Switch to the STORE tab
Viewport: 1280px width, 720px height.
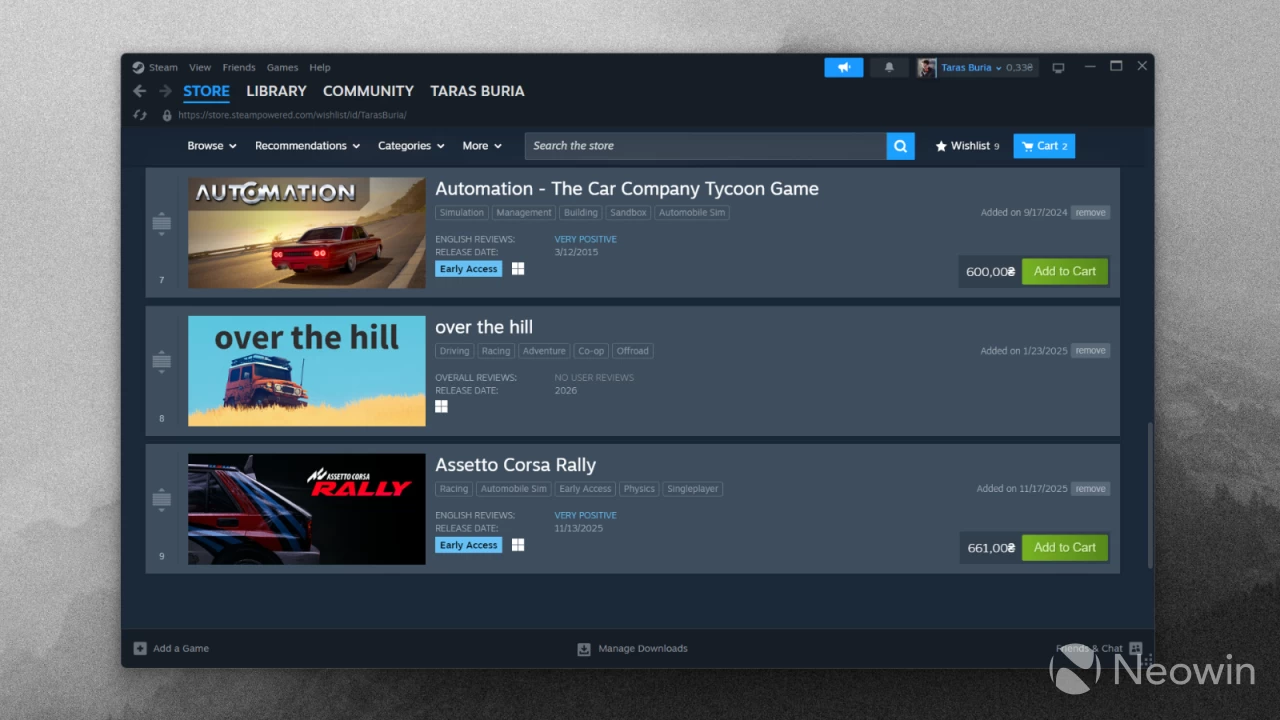(x=206, y=91)
